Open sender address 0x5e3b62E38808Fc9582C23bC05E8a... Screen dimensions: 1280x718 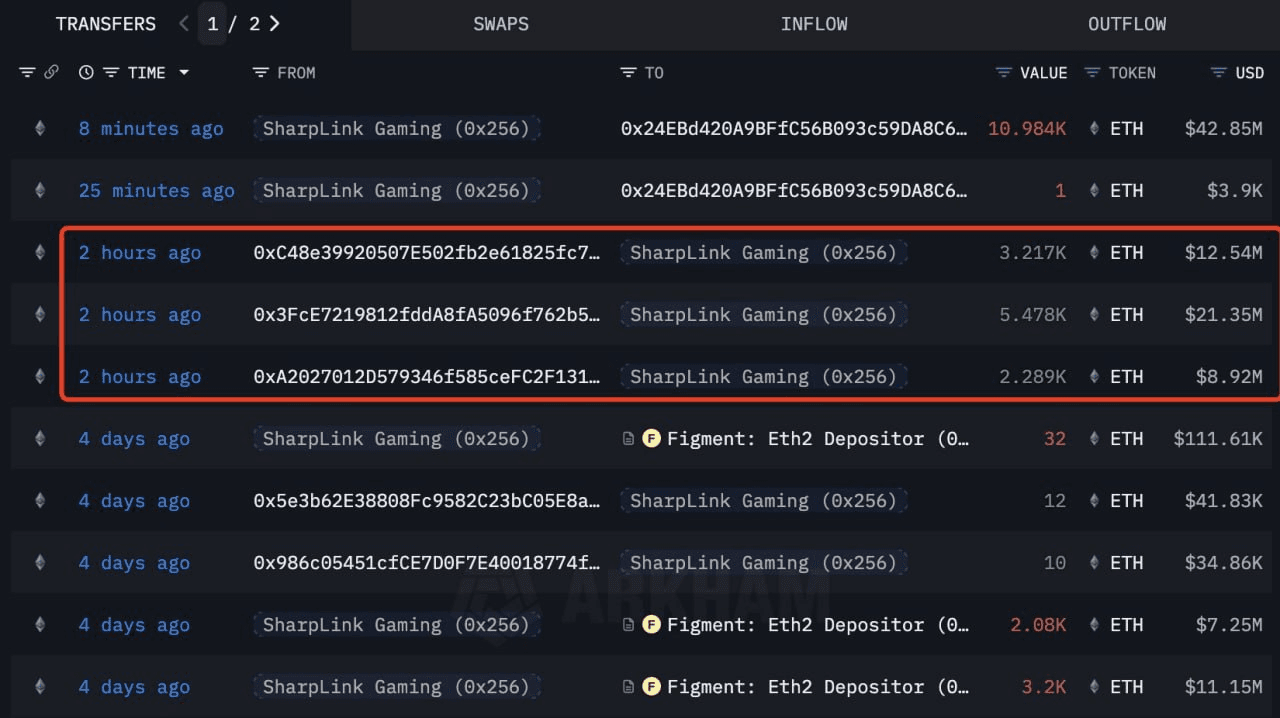[427, 500]
